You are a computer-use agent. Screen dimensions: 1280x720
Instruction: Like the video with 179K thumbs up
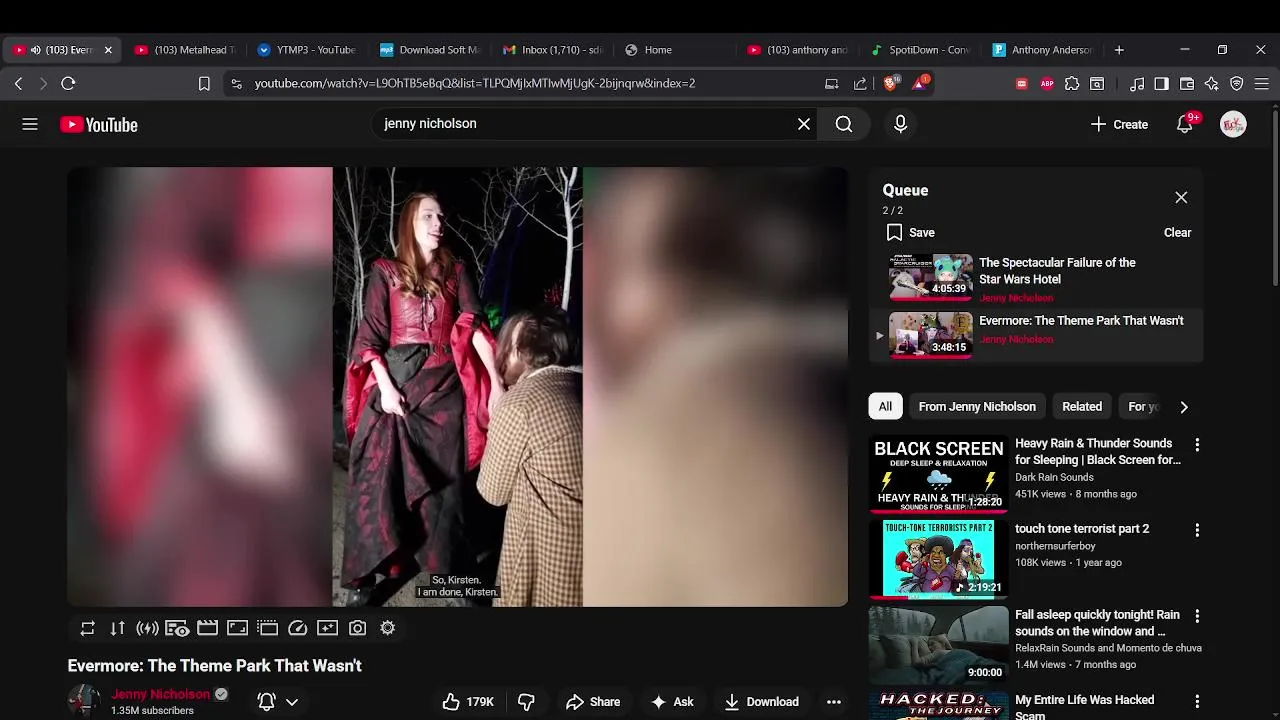pos(469,702)
